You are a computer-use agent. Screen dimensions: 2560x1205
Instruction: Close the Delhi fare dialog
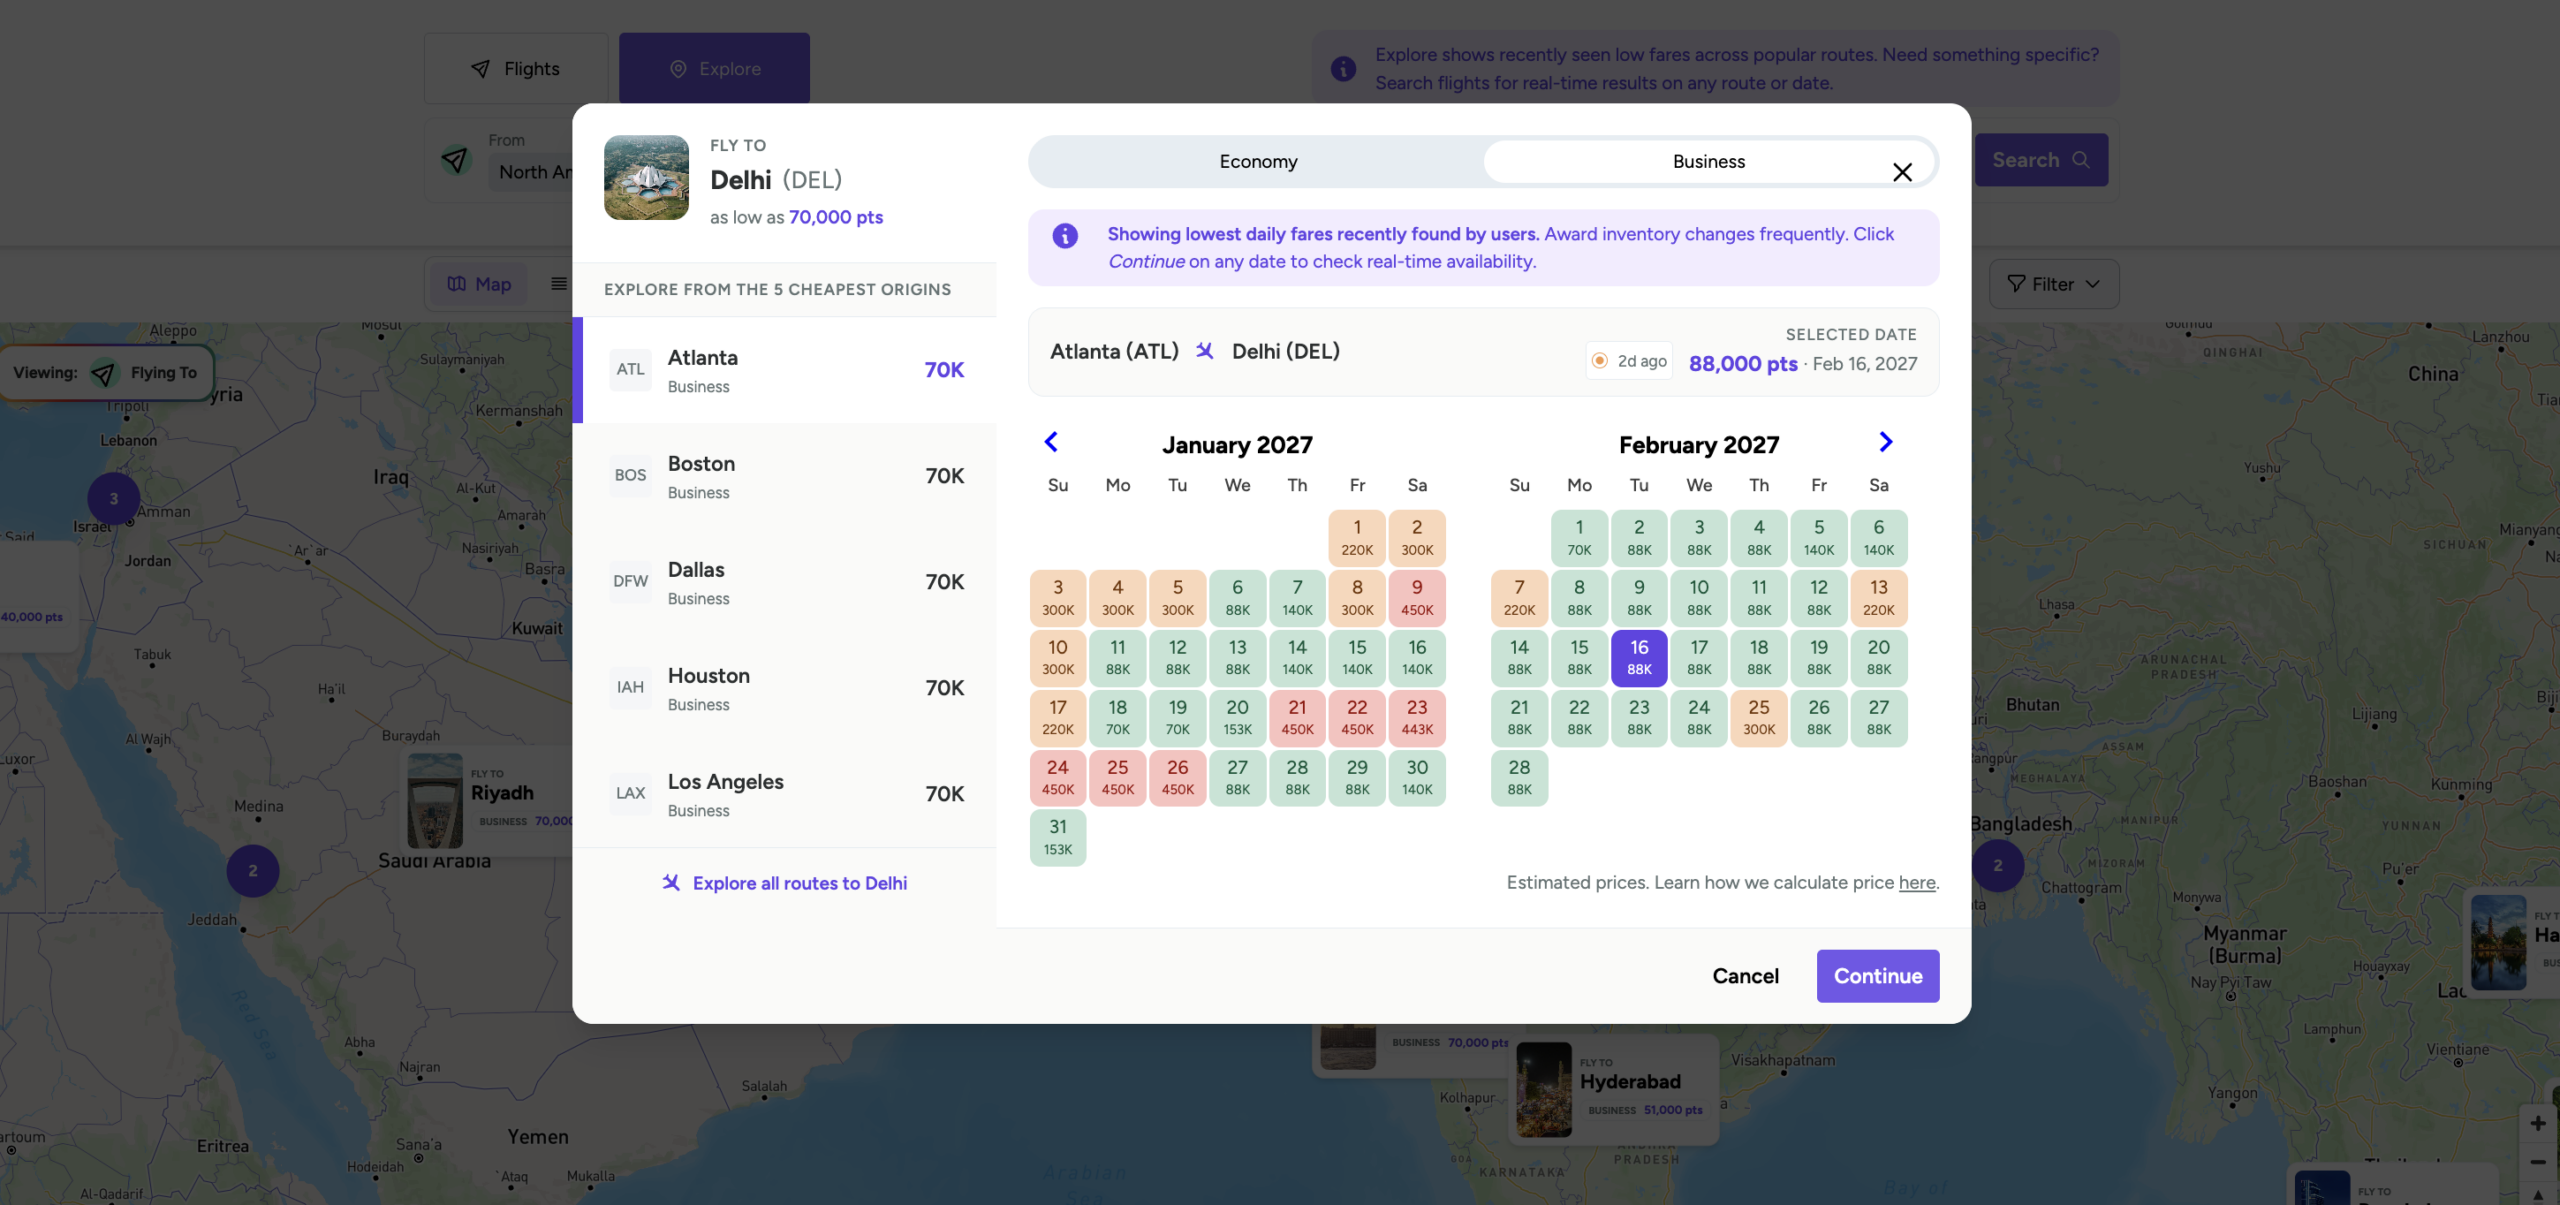(x=1902, y=172)
